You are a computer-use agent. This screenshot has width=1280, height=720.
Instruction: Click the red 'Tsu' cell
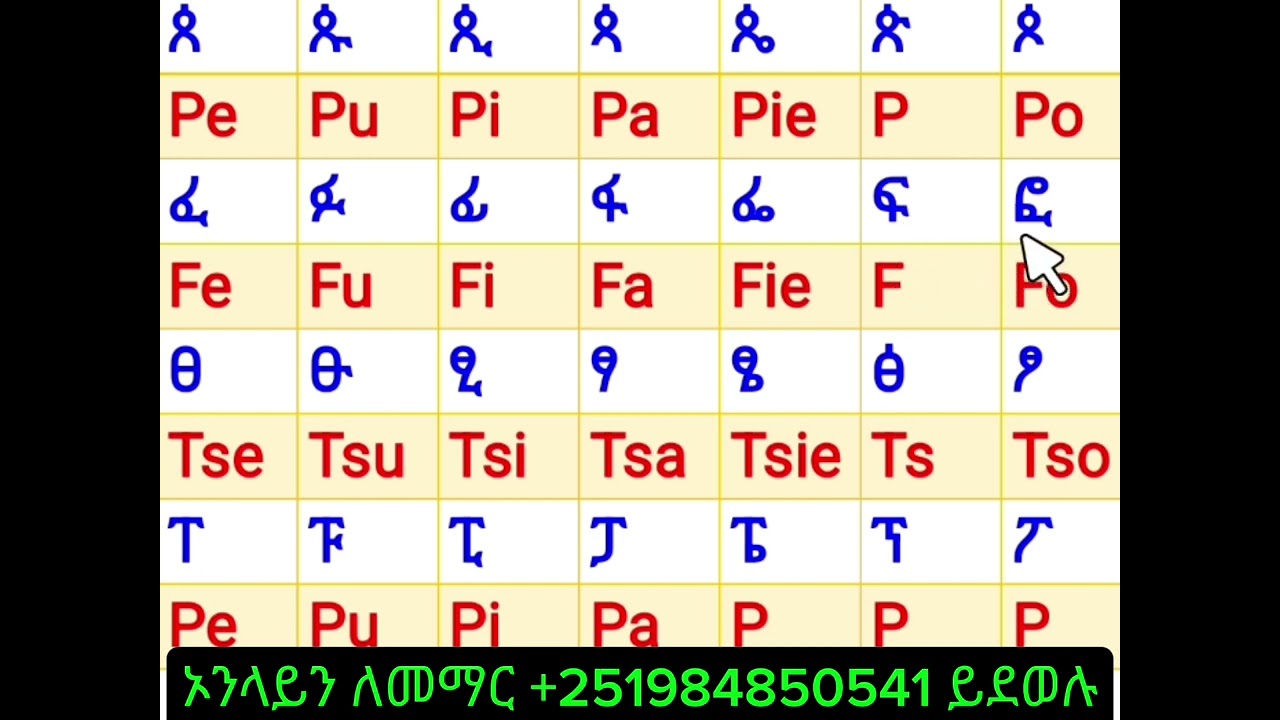tap(357, 456)
